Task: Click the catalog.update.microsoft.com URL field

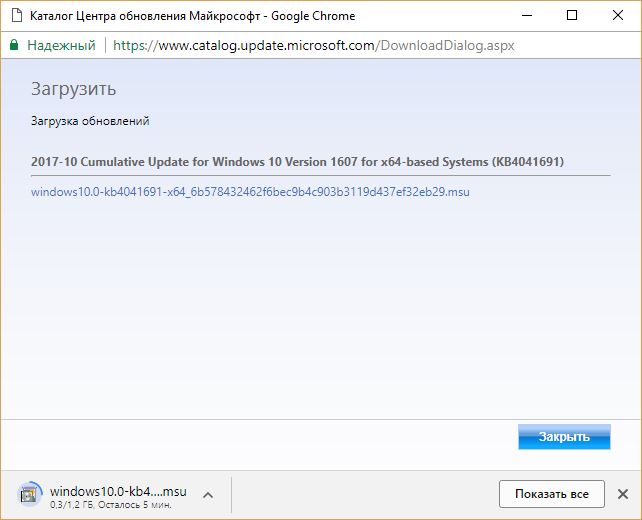Action: pos(300,45)
